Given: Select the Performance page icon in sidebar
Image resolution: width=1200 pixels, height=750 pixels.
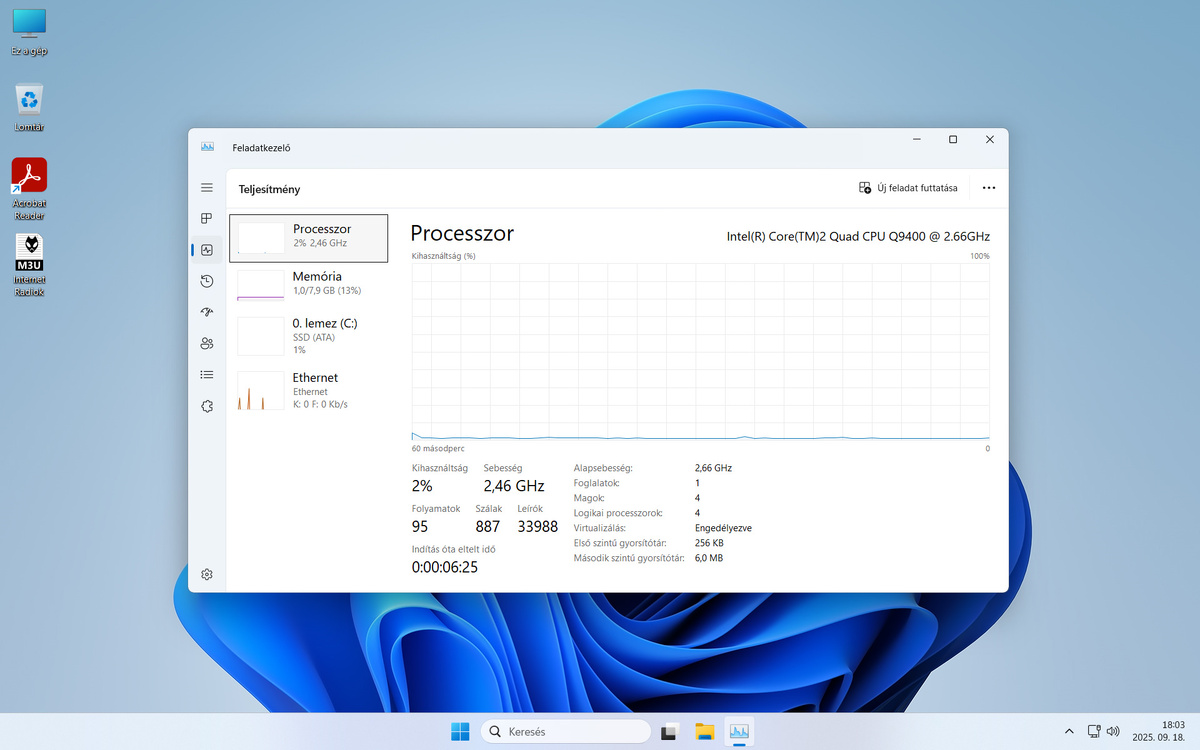Looking at the screenshot, I should coord(207,250).
